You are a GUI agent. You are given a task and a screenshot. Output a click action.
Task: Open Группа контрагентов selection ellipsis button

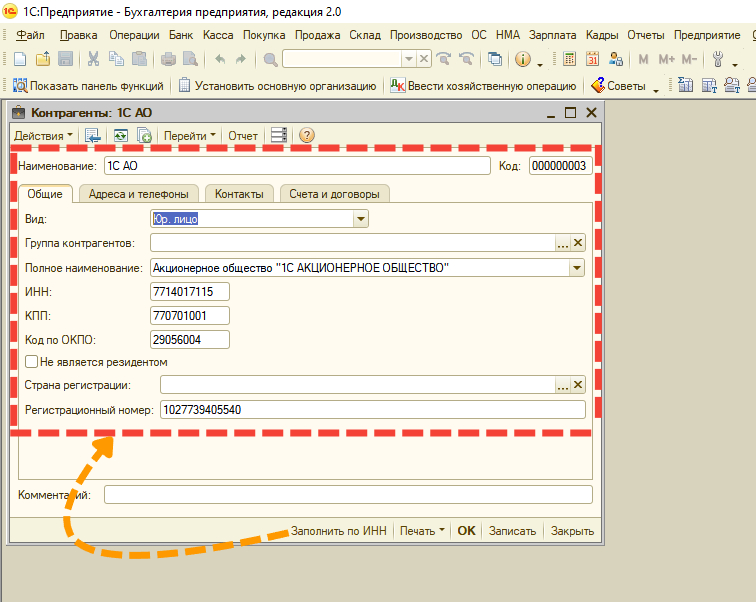(563, 243)
